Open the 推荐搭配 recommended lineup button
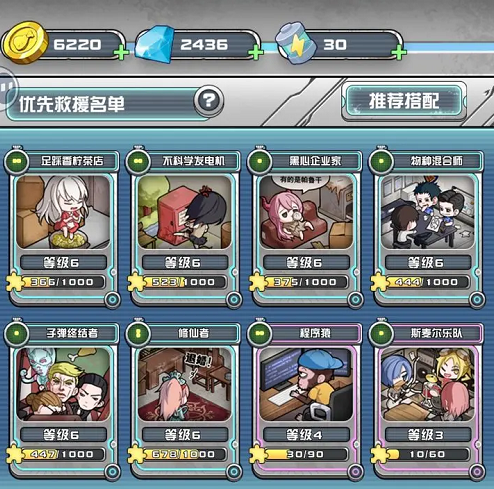The image size is (494, 489). coord(404,101)
